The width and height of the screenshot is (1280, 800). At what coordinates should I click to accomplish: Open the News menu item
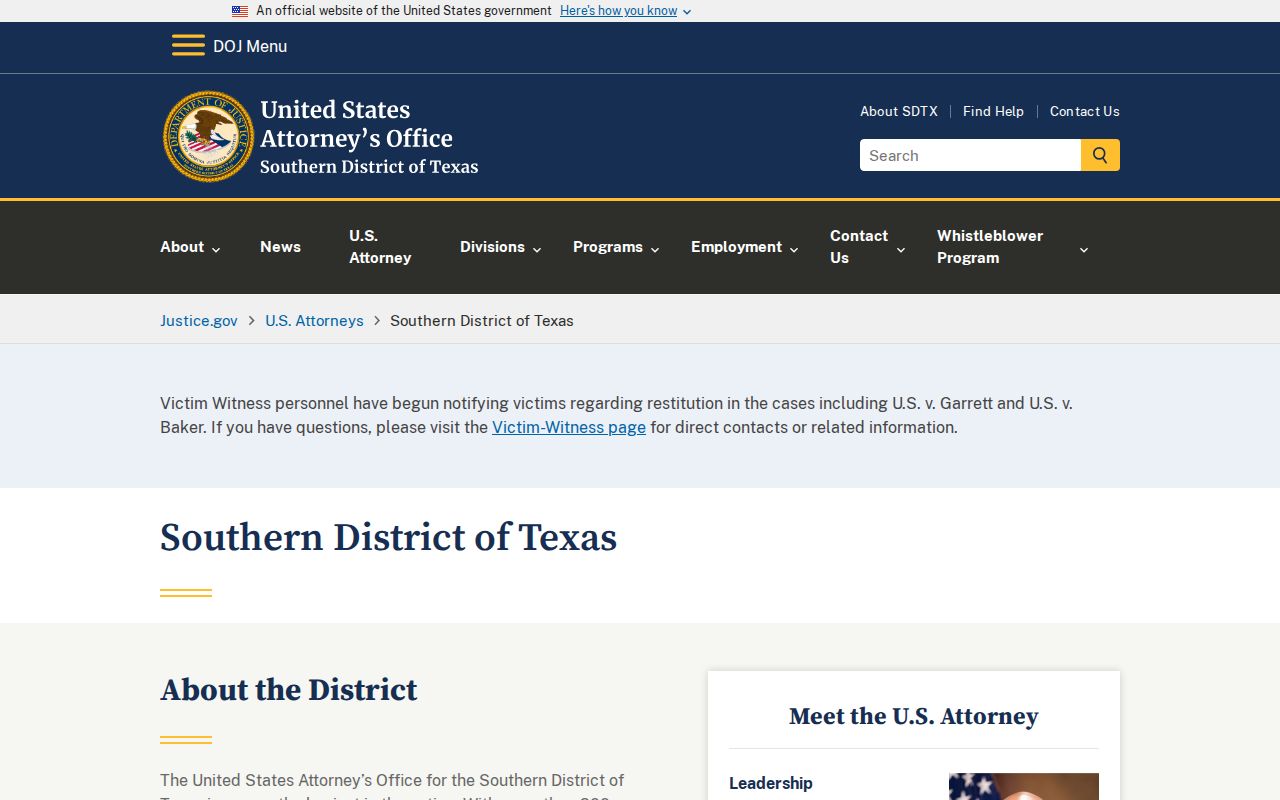280,247
